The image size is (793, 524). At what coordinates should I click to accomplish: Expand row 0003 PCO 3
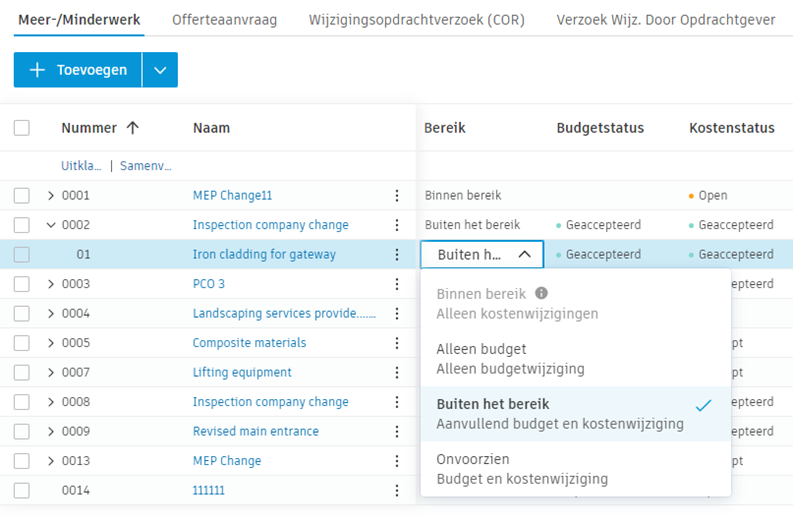50,284
